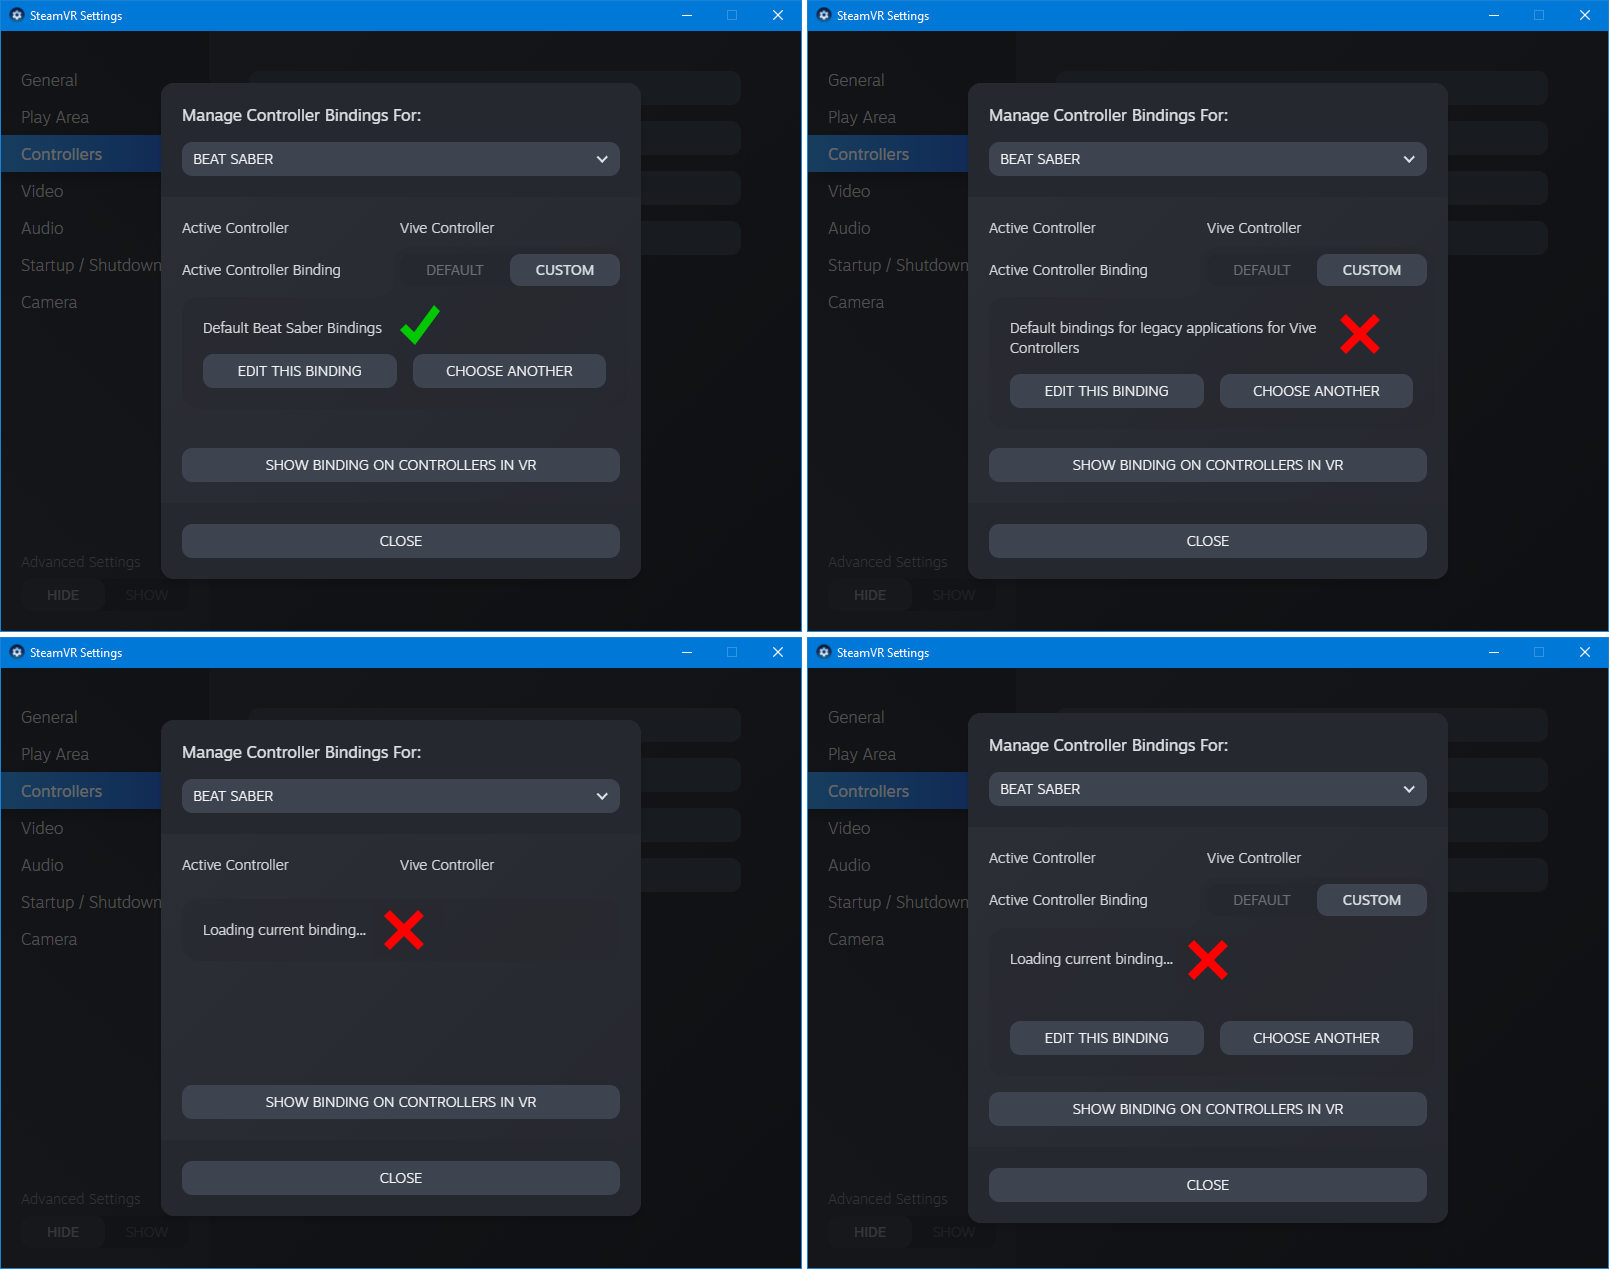
Task: Click 'Vive Controller' label in bottom-right window
Action: tap(1254, 858)
